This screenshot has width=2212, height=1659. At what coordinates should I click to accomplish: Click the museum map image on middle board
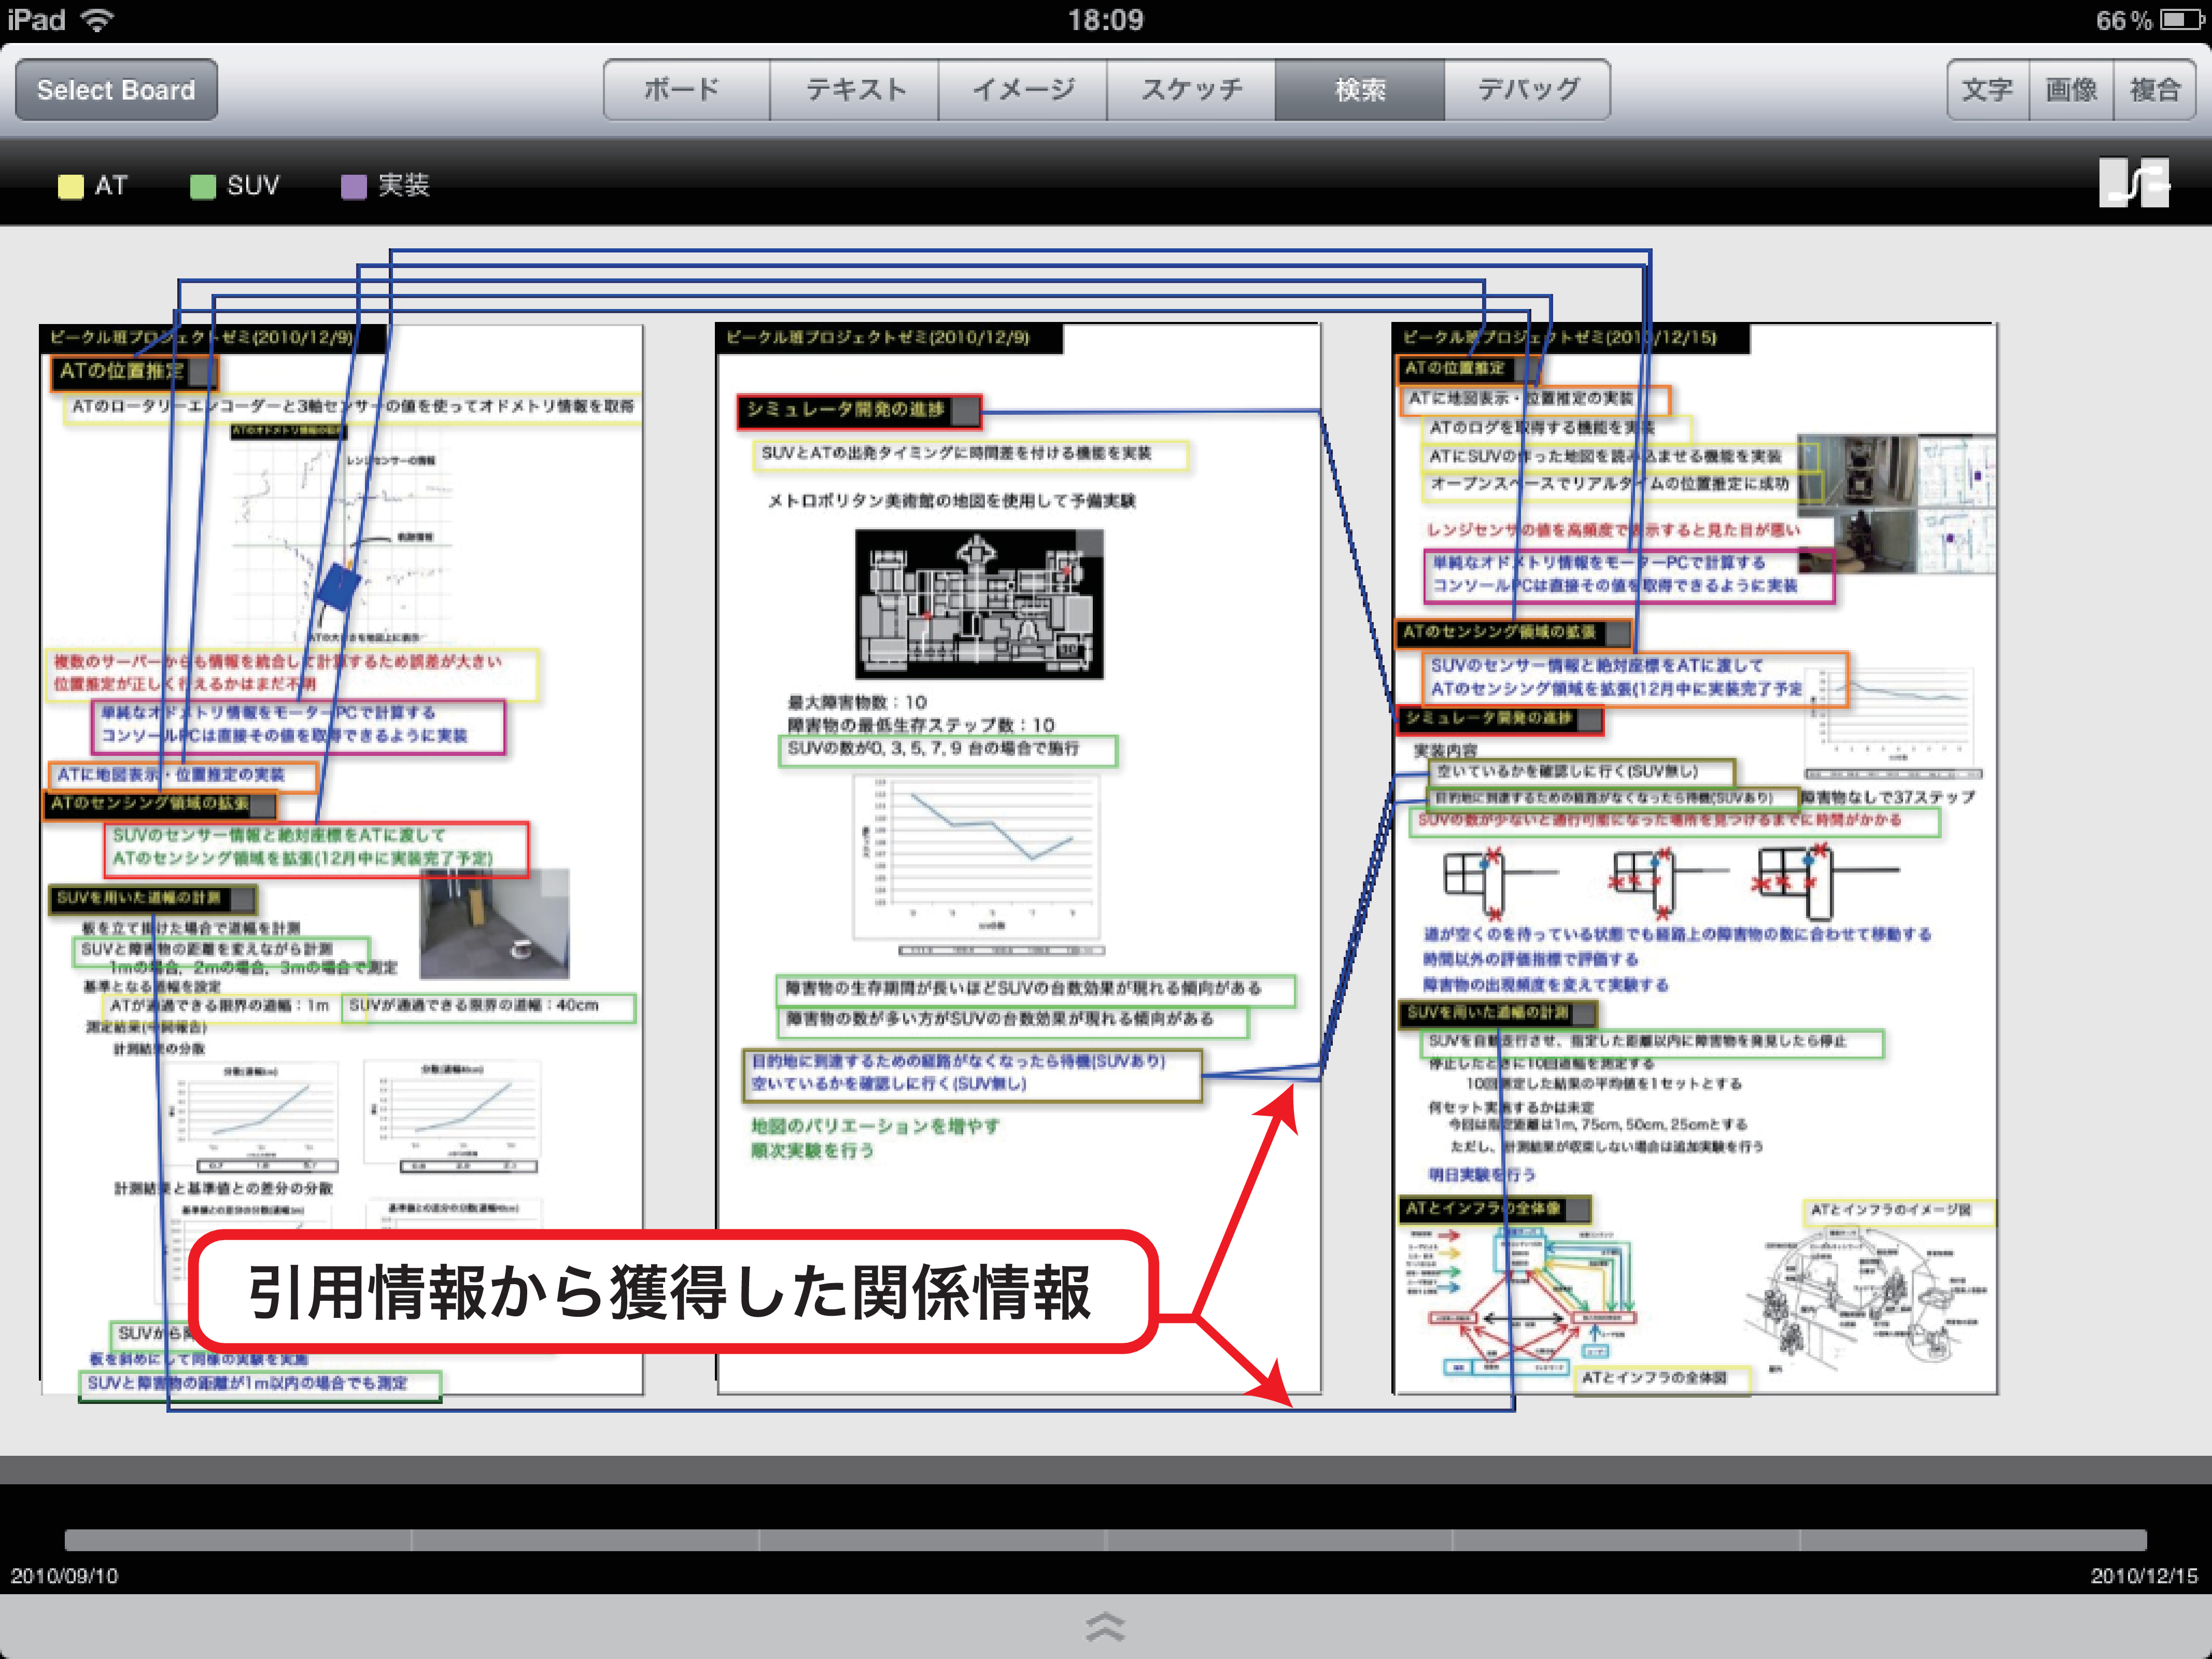(979, 604)
